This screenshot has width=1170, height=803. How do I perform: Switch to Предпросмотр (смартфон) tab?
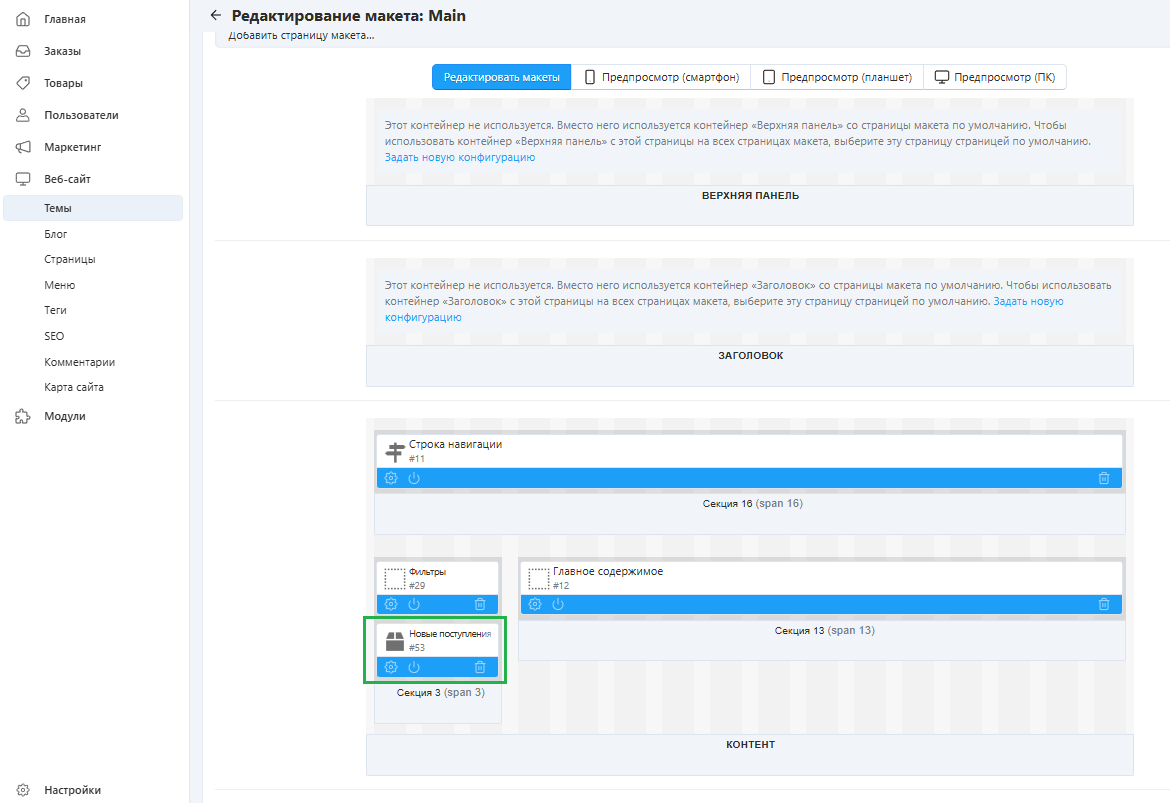[661, 78]
